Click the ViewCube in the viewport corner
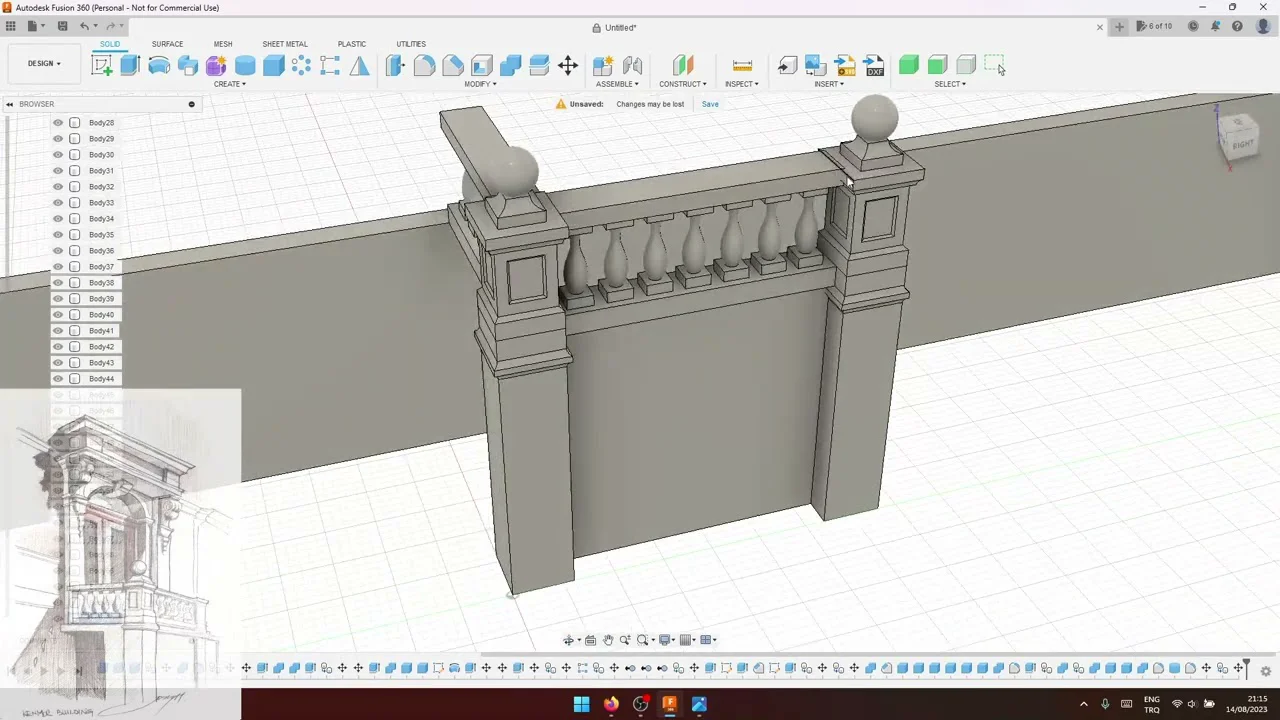 point(1240,138)
